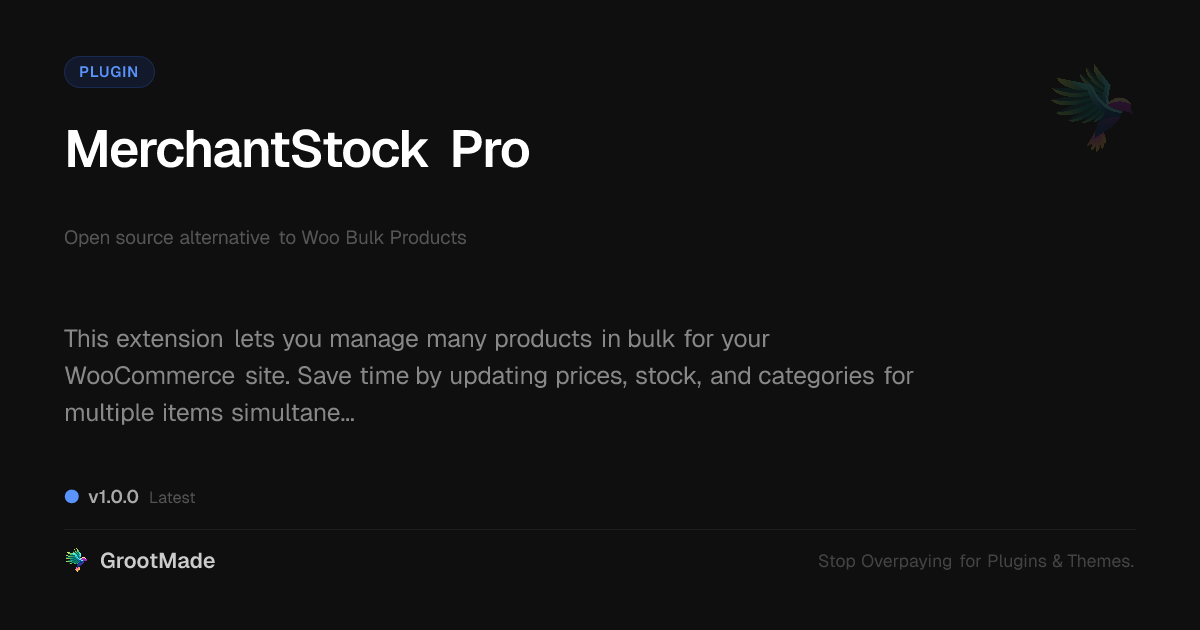Click the This extension opening words
Viewport: 1200px width, 630px height.
pyautogui.click(x=143, y=339)
